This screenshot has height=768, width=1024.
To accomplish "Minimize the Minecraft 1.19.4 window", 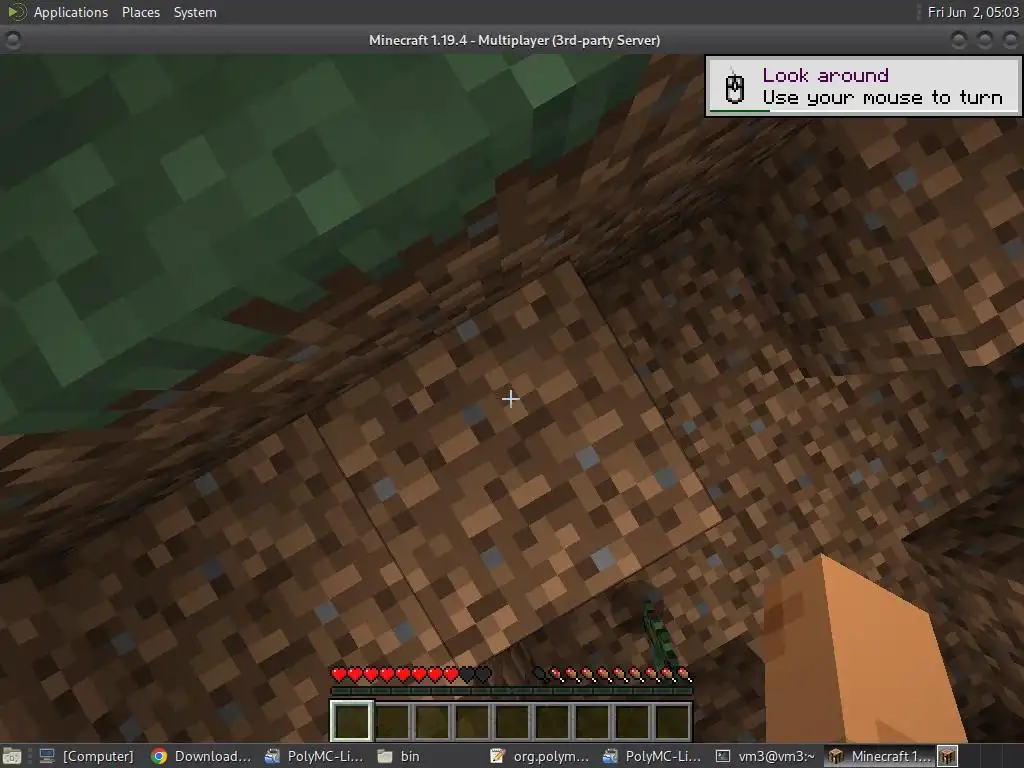I will 958,40.
